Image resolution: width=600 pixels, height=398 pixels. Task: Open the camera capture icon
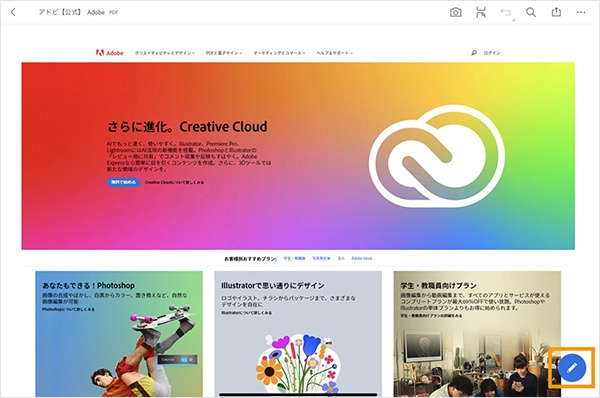(455, 13)
